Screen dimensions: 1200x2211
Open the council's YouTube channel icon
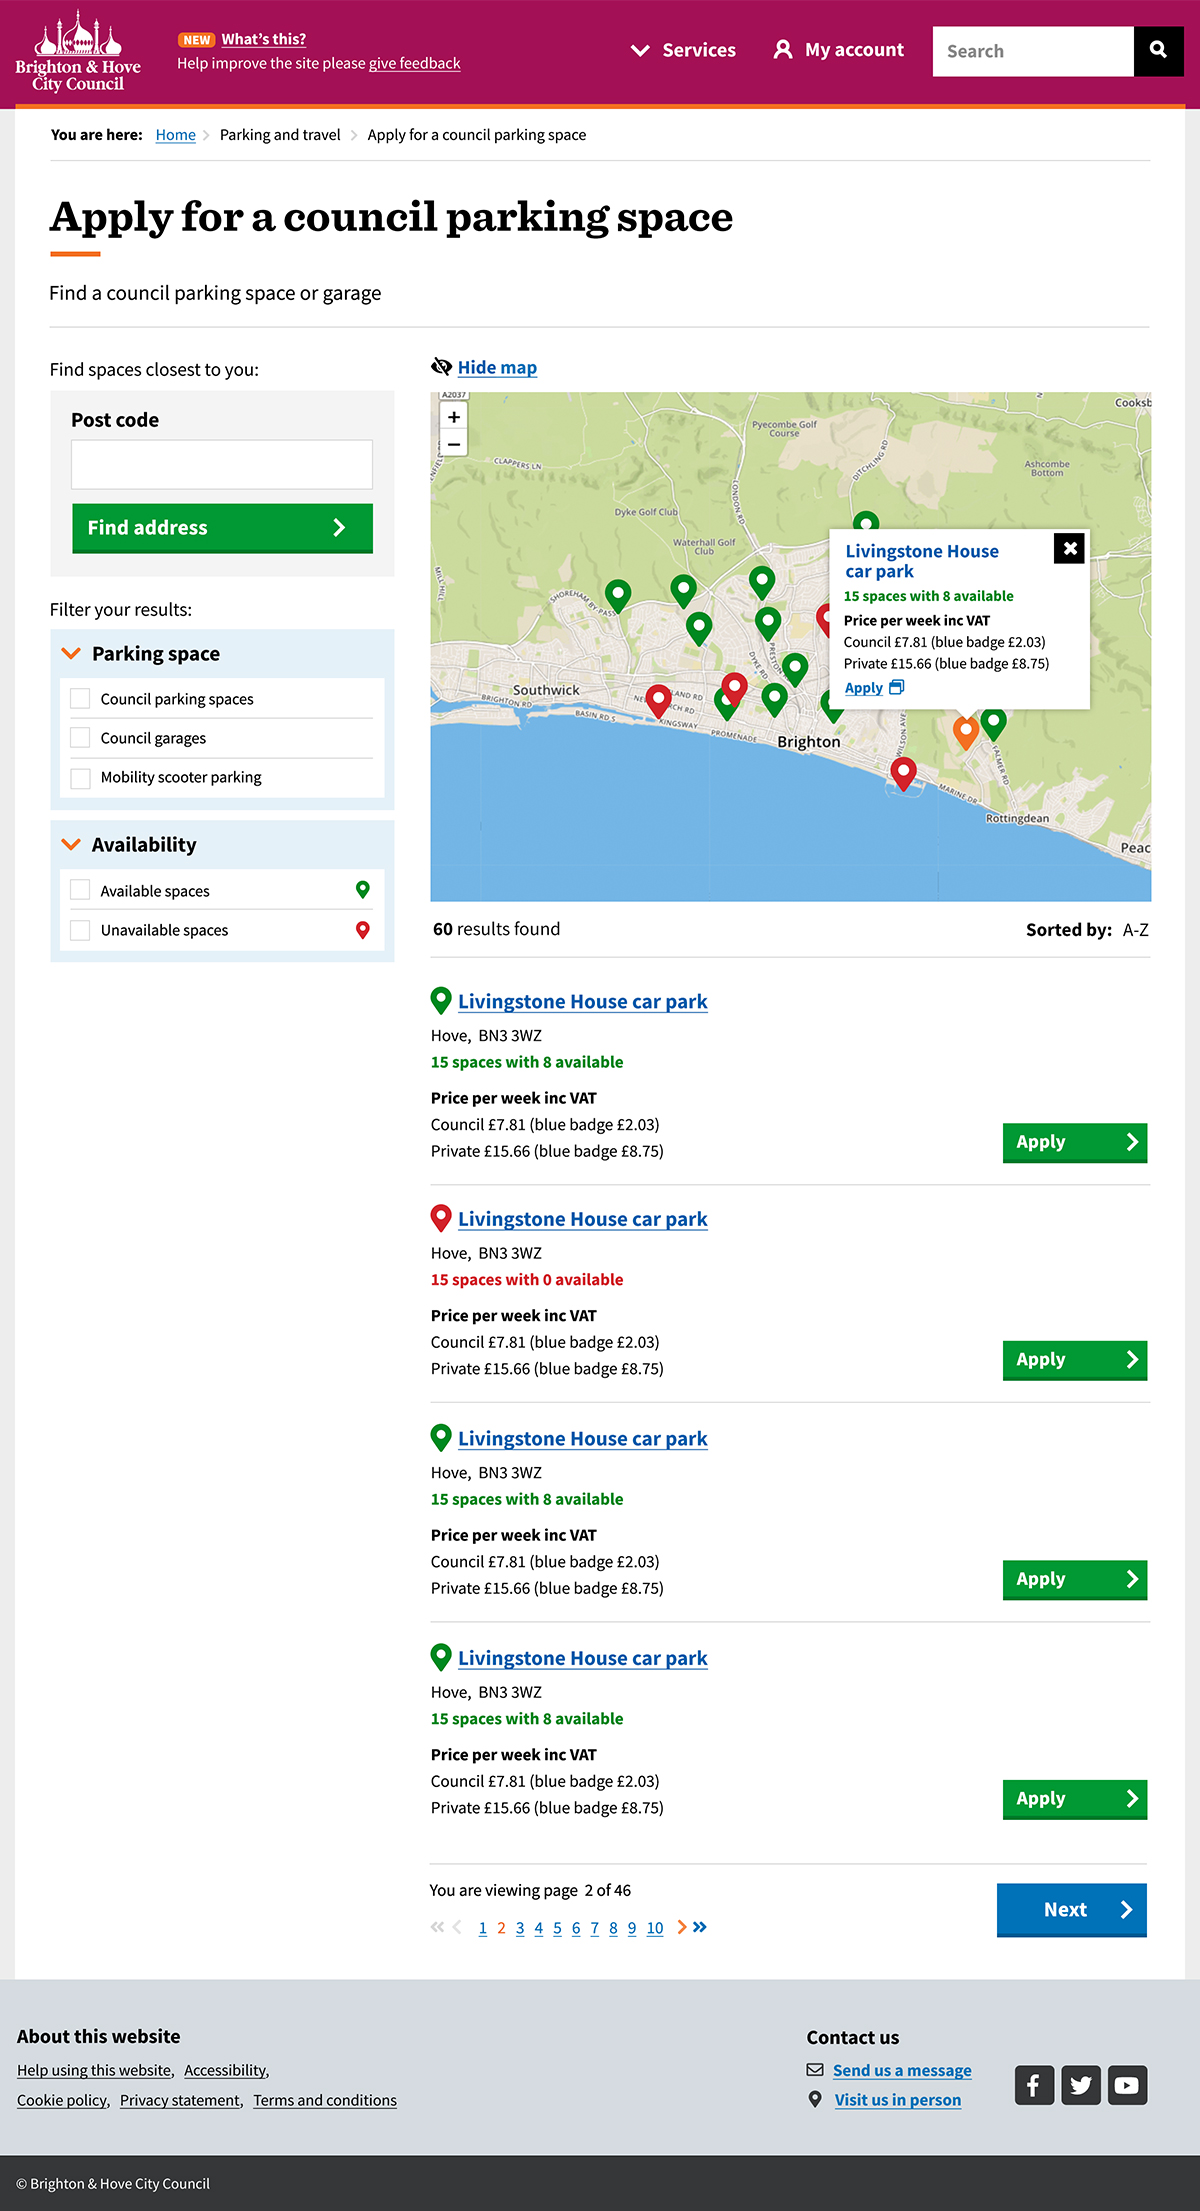coord(1127,2085)
